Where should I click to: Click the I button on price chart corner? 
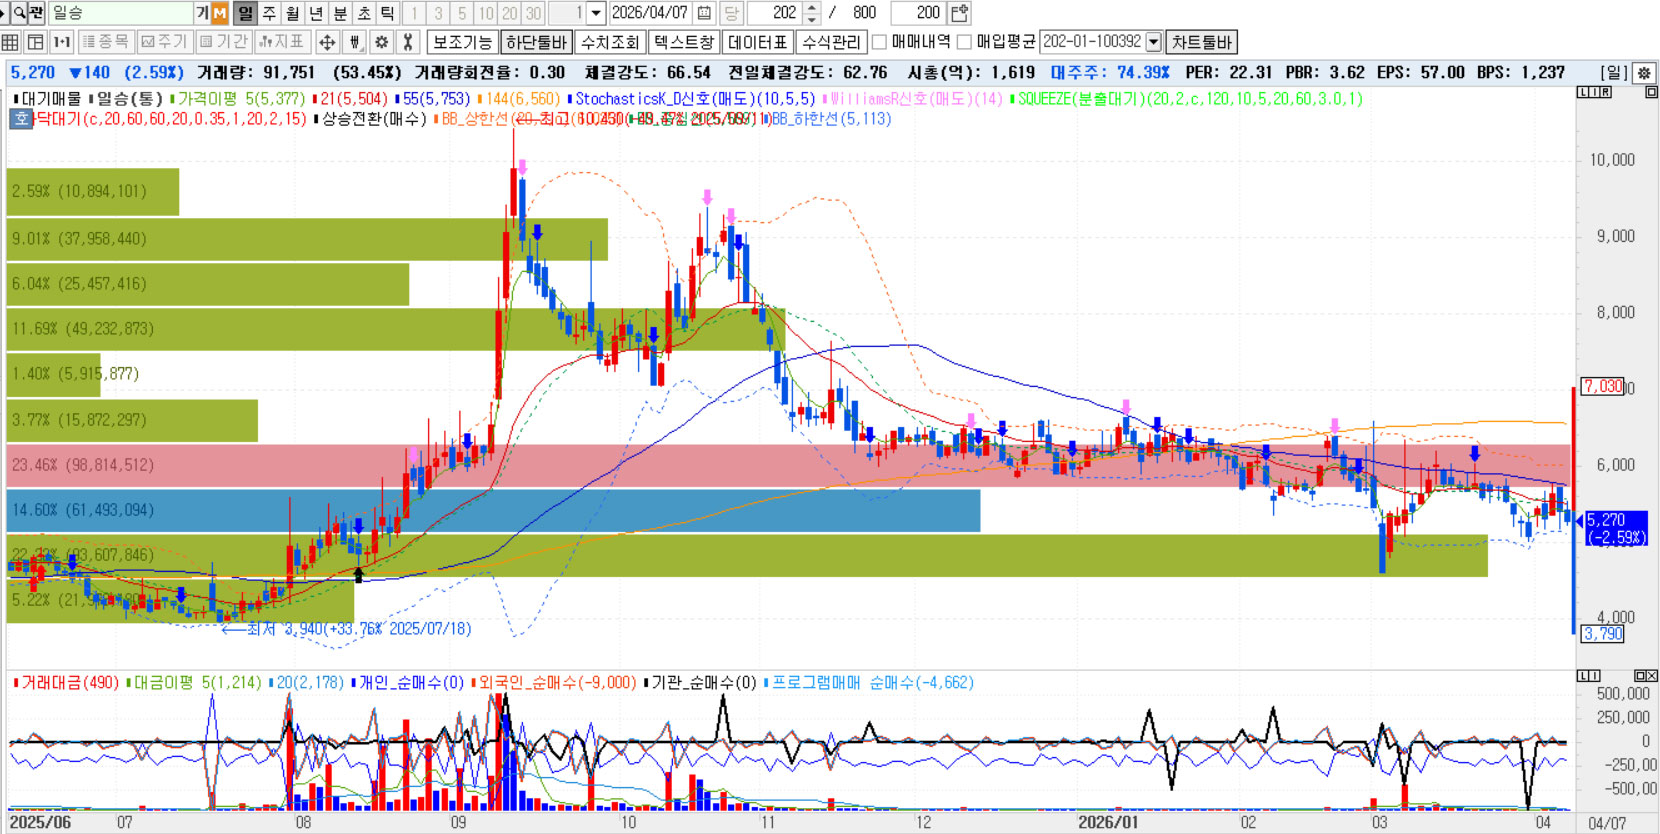1592,92
